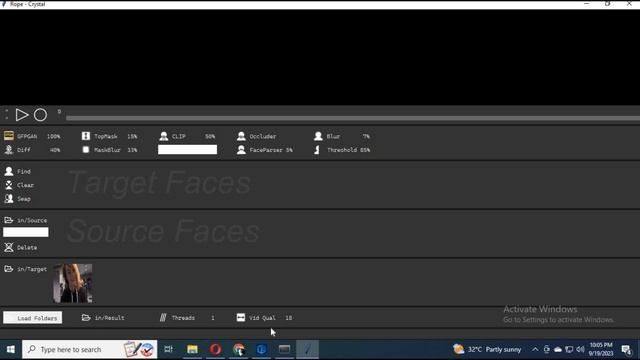Open the notifications center icon
This screenshot has height=360, width=640.
[626, 349]
